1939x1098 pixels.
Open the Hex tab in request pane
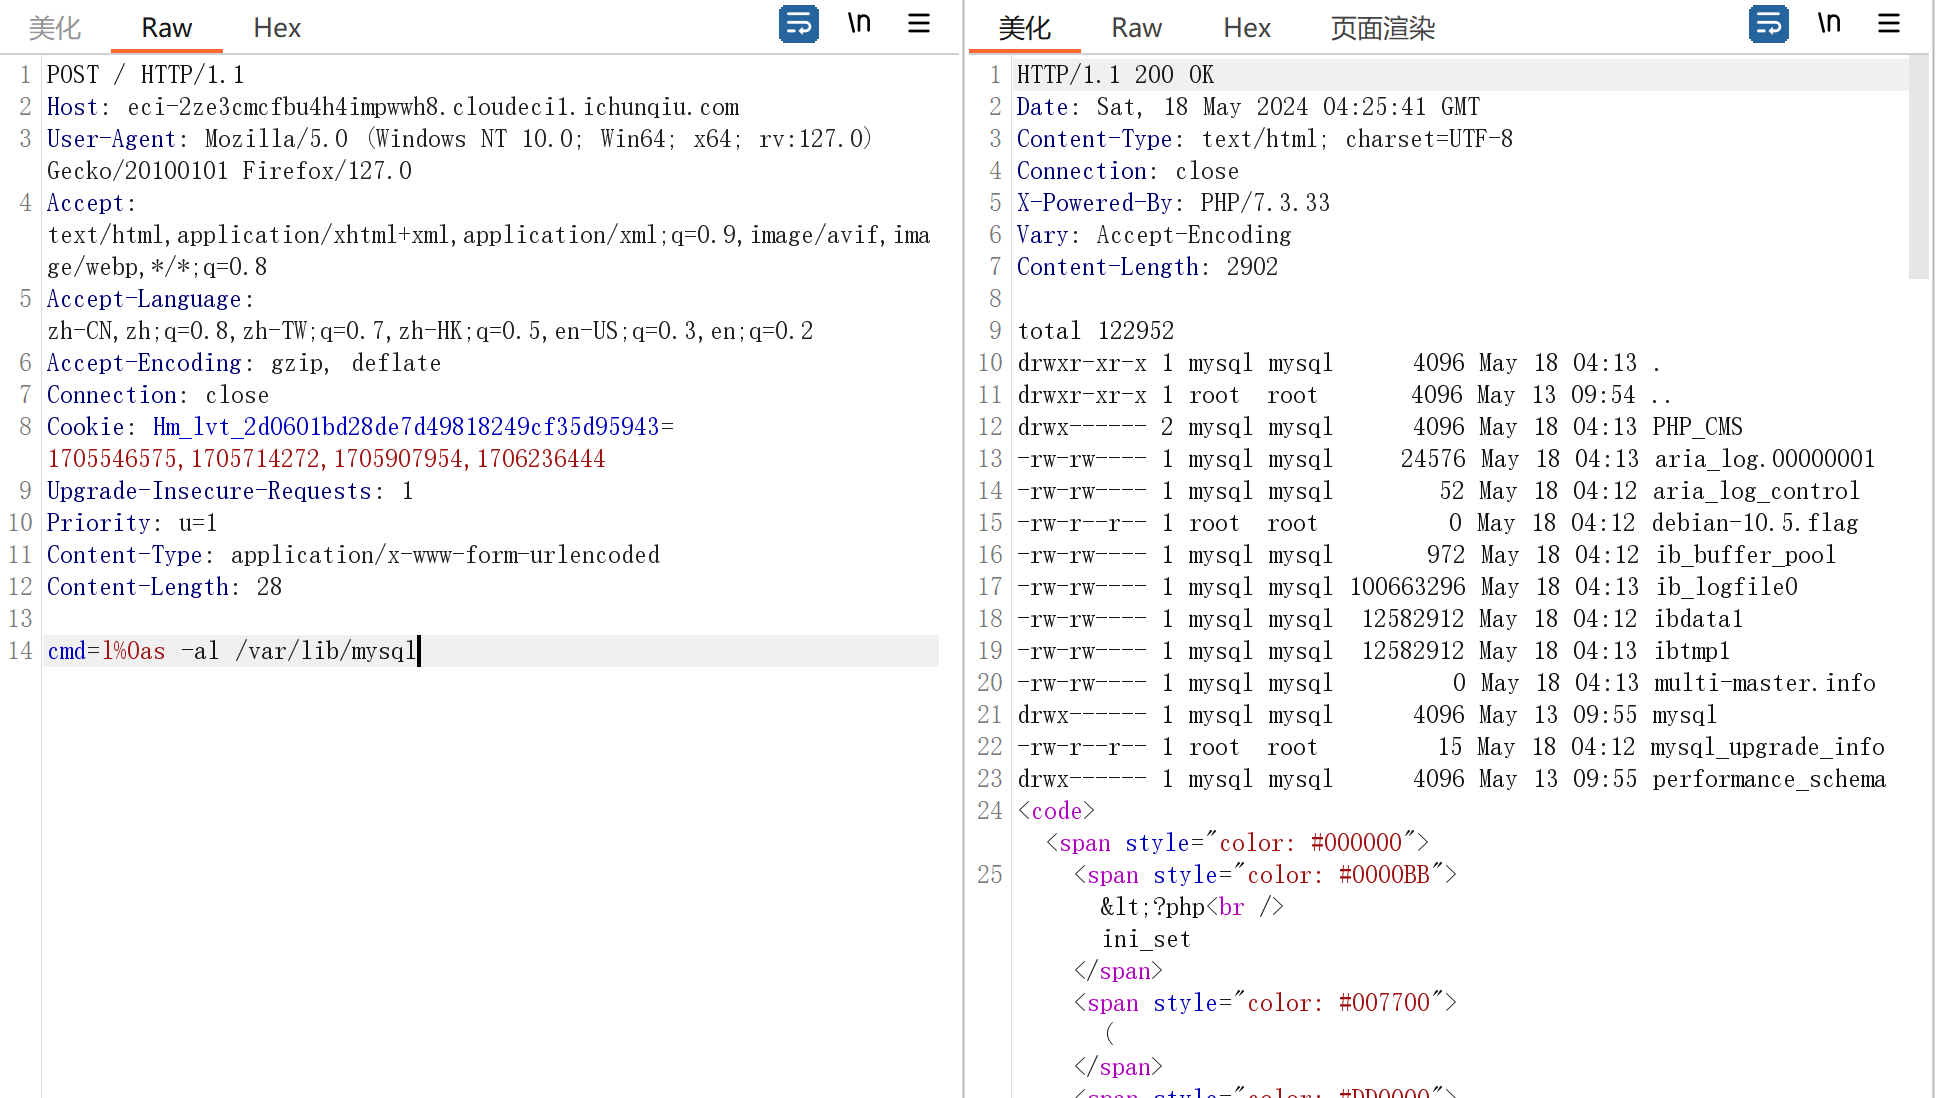(277, 28)
